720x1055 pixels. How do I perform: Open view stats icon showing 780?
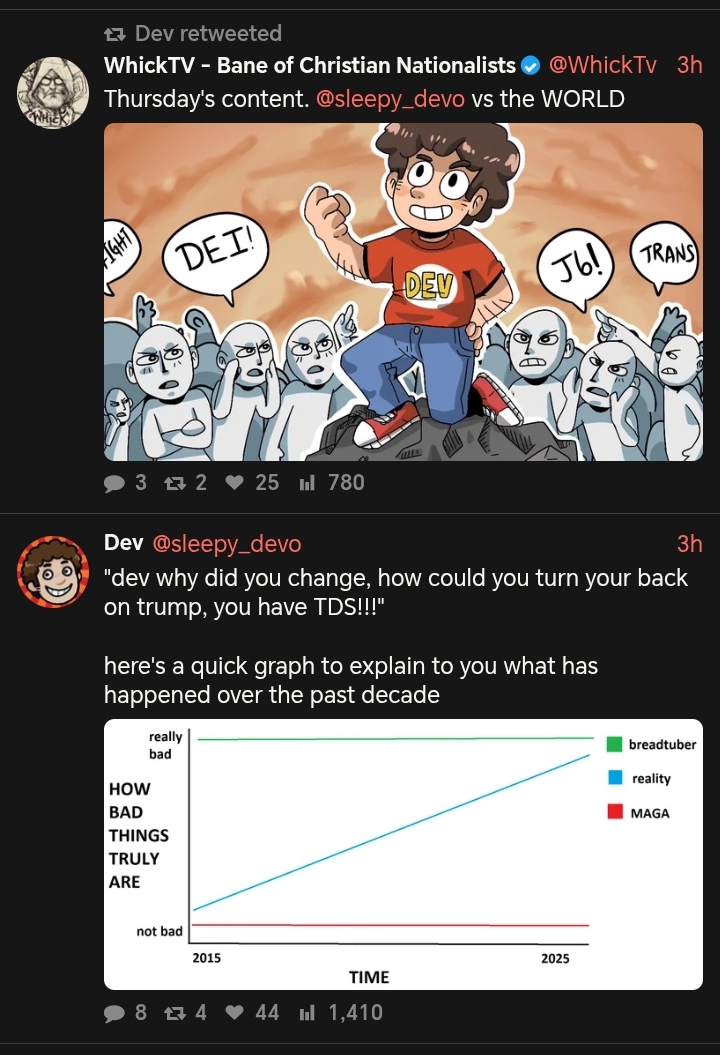[x=307, y=482]
